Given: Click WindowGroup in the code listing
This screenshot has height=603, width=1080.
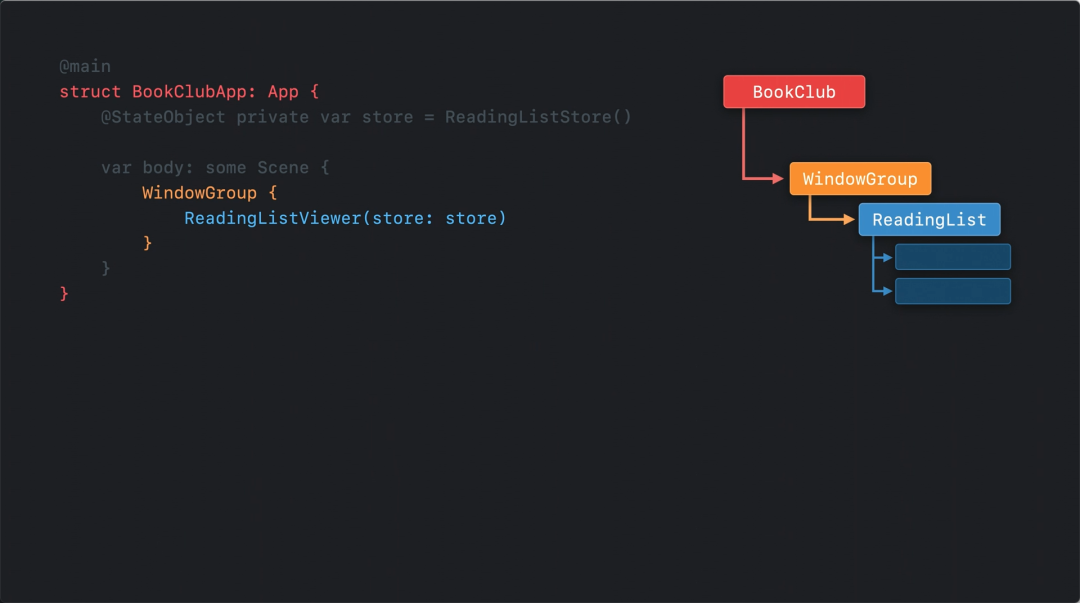Looking at the screenshot, I should click(199, 192).
